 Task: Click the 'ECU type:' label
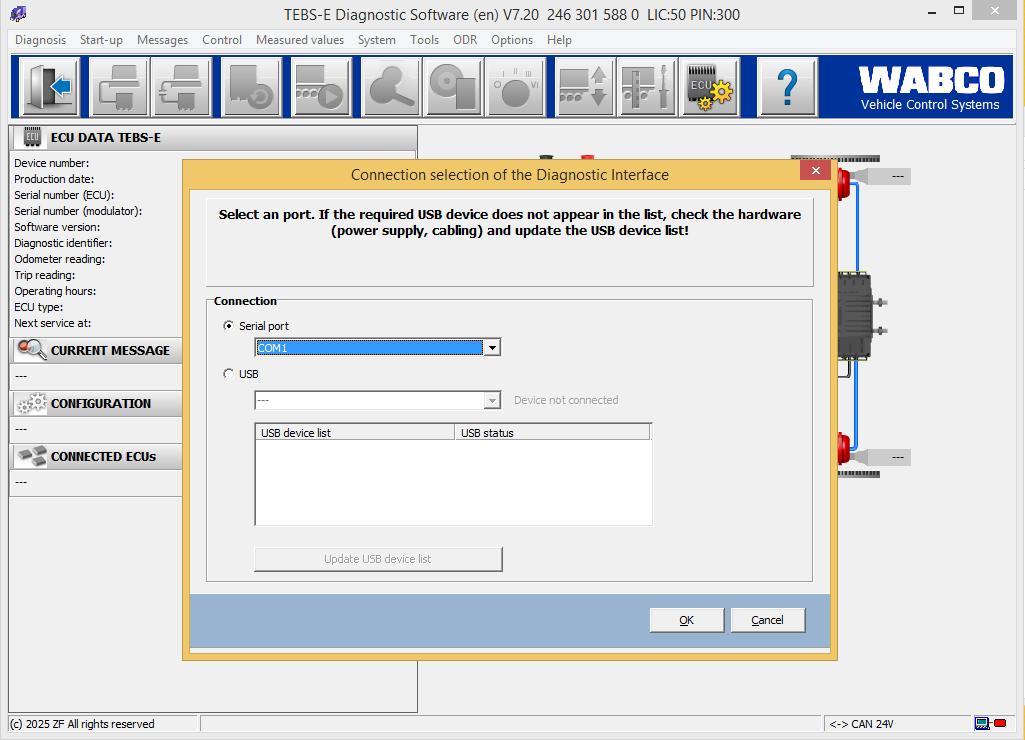(x=39, y=307)
